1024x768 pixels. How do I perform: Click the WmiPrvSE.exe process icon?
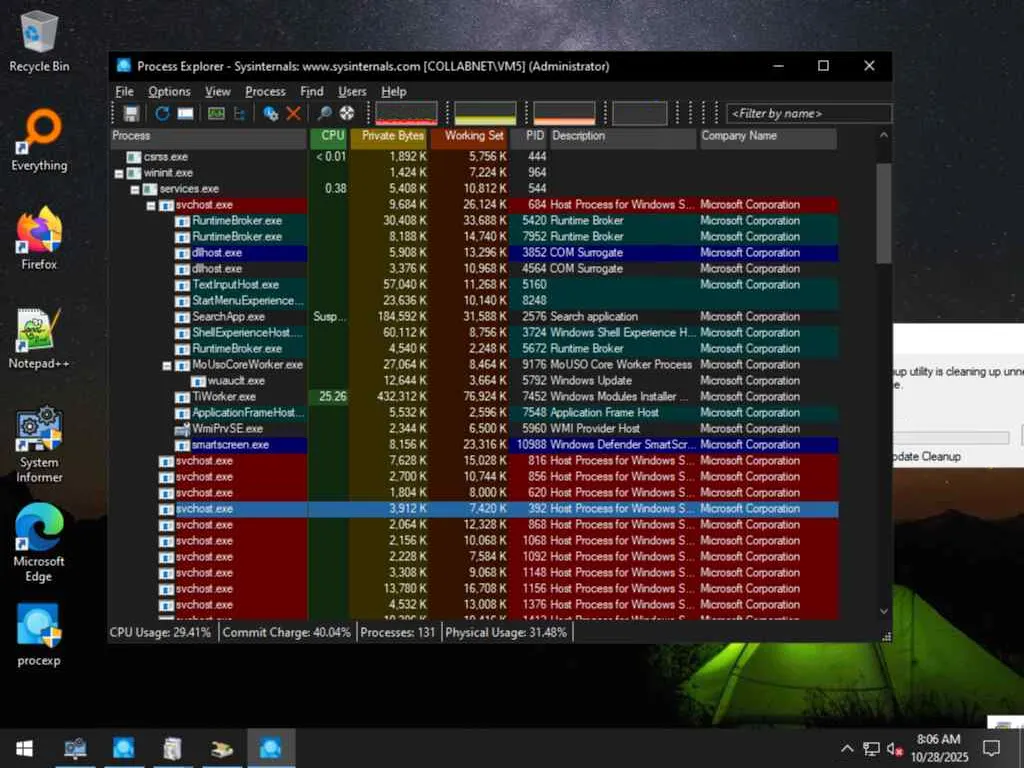(x=182, y=429)
